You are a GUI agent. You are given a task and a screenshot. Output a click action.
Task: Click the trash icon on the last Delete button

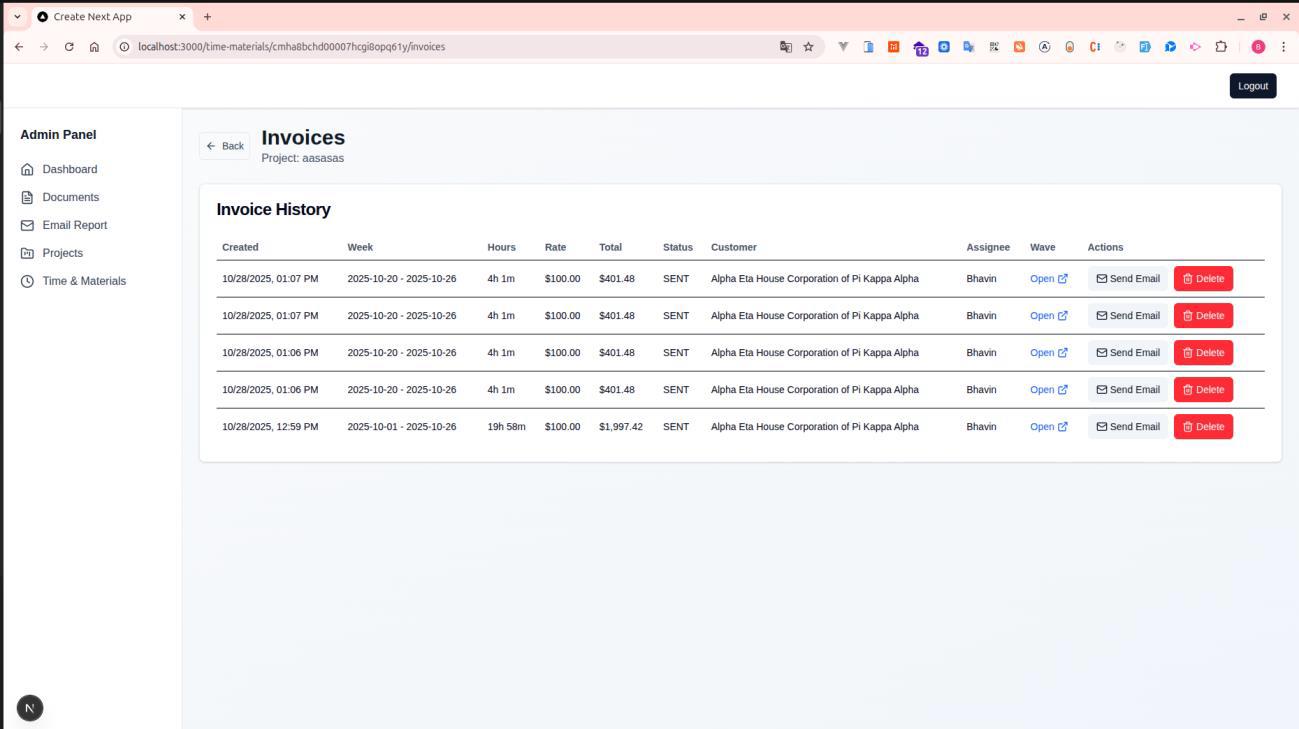click(x=1186, y=426)
